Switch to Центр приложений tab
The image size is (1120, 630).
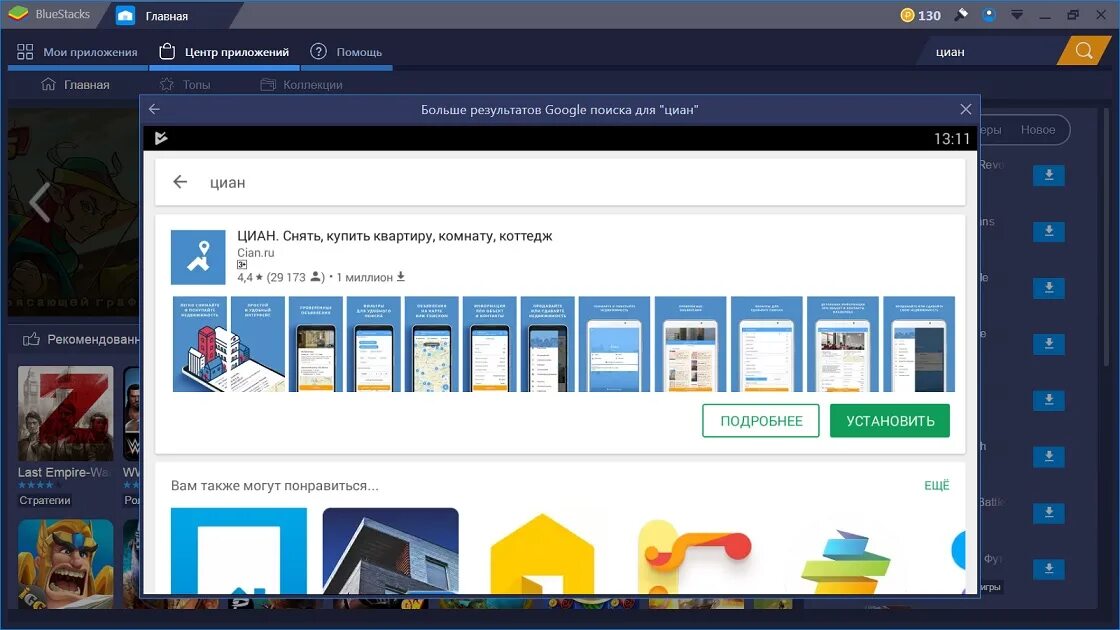[x=224, y=51]
